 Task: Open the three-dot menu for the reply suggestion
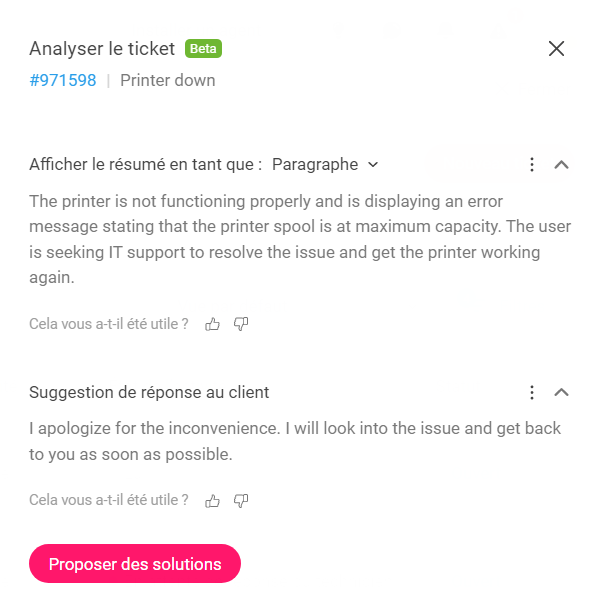point(532,393)
